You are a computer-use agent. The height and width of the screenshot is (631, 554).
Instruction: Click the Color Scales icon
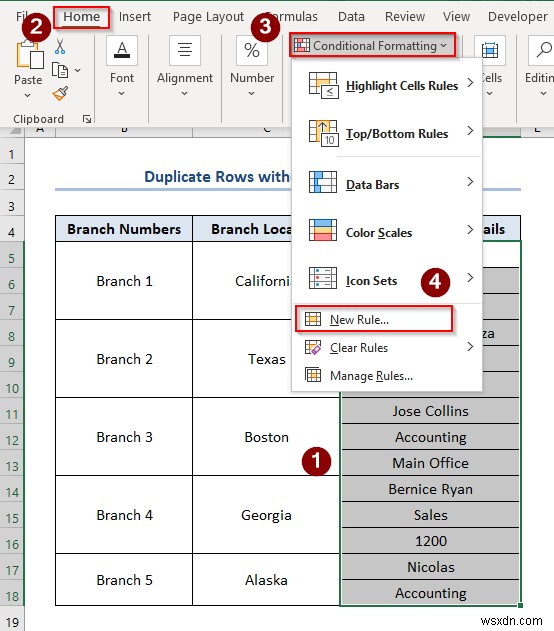[323, 230]
